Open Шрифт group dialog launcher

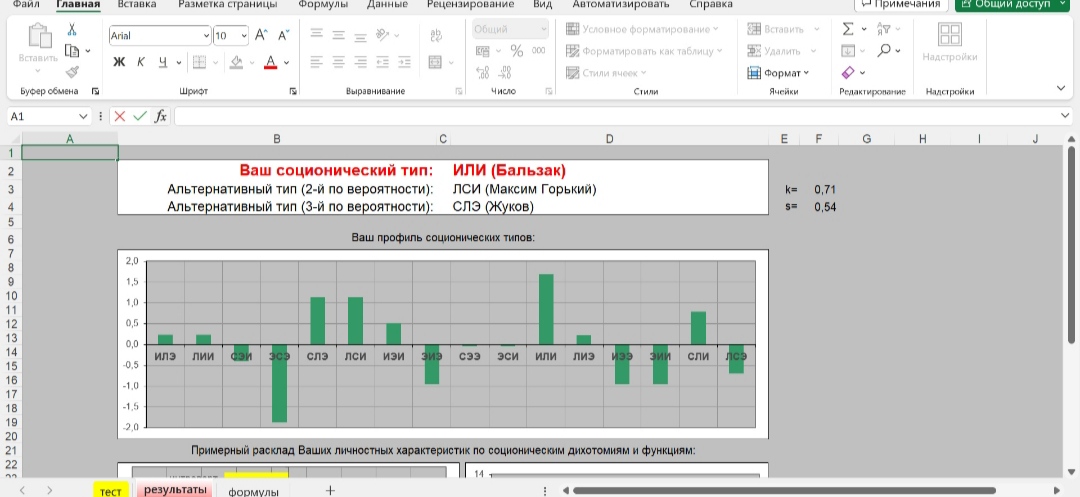click(293, 91)
